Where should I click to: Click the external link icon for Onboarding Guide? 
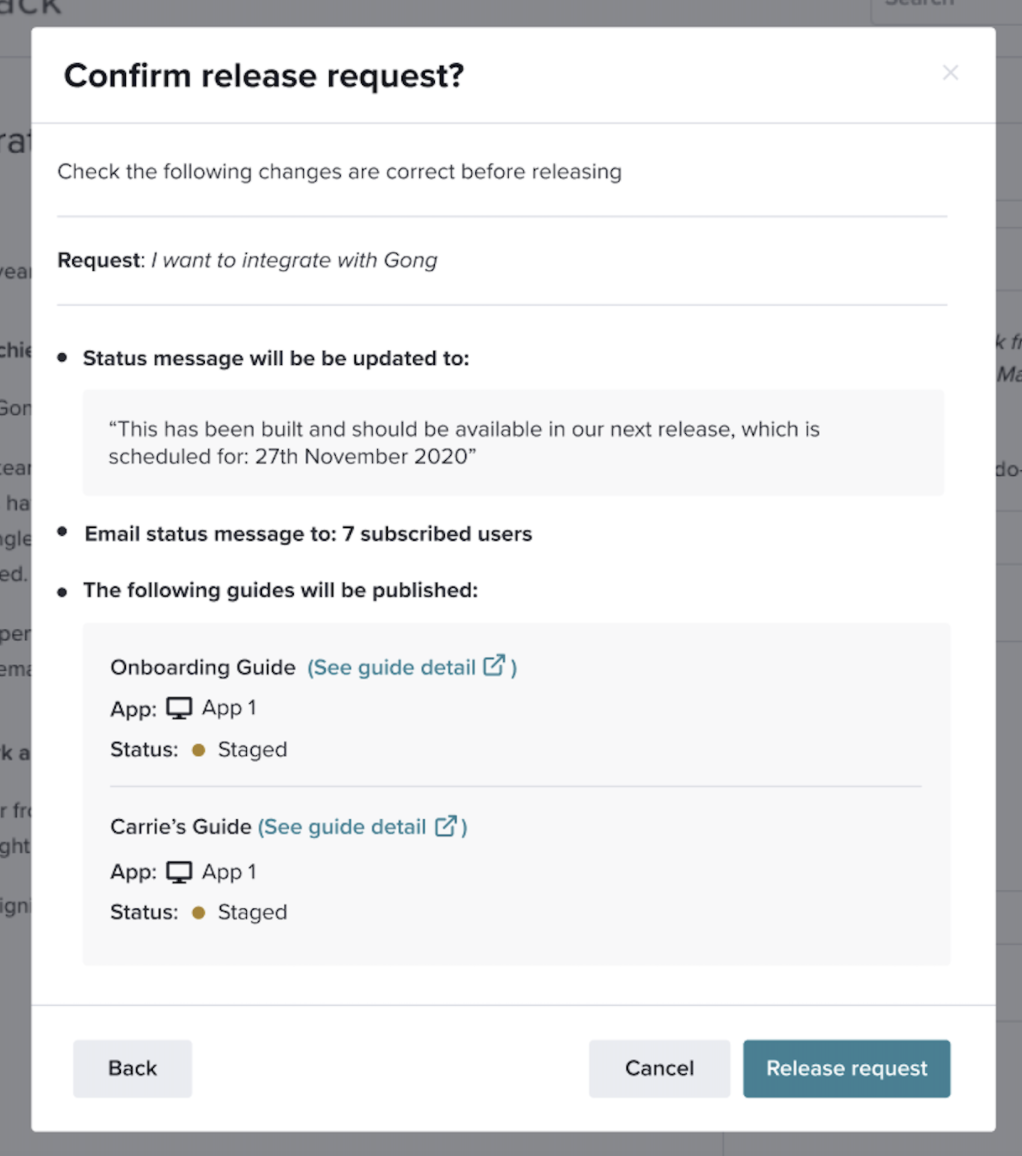[494, 665]
